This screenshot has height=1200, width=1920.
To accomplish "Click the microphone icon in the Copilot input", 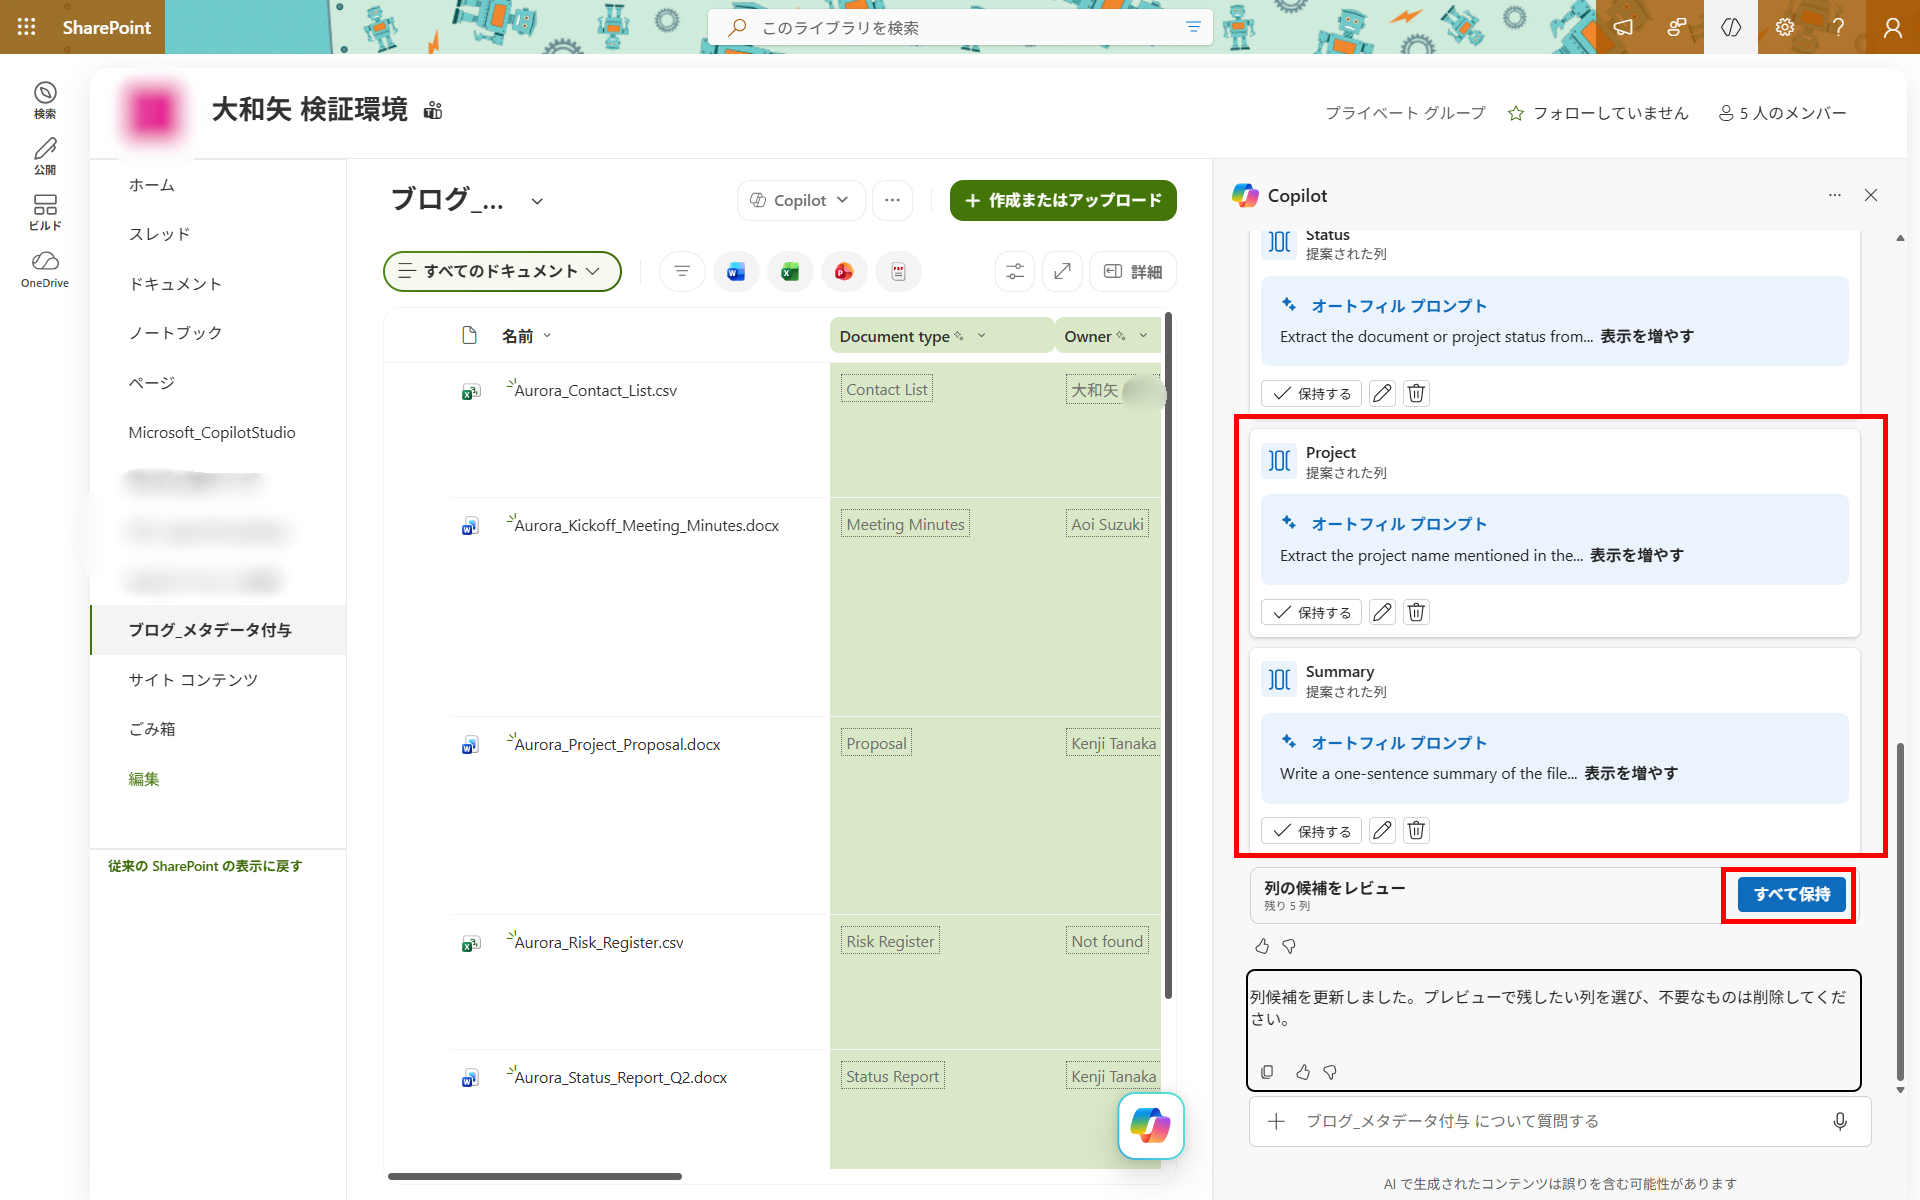I will pos(1840,1121).
